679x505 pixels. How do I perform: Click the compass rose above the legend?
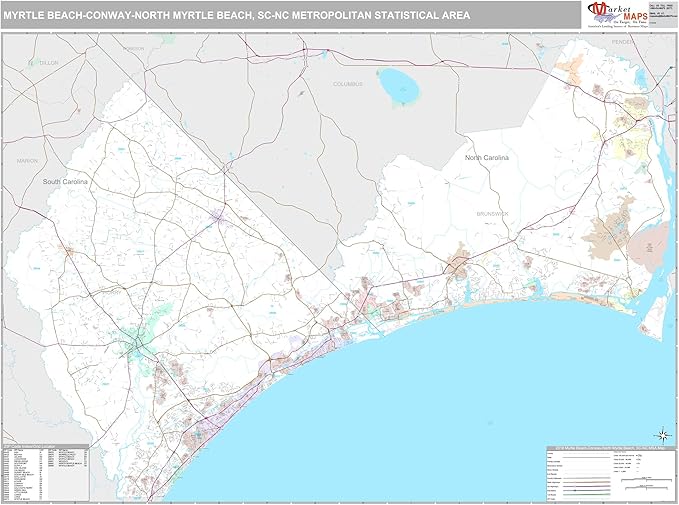tap(661, 435)
